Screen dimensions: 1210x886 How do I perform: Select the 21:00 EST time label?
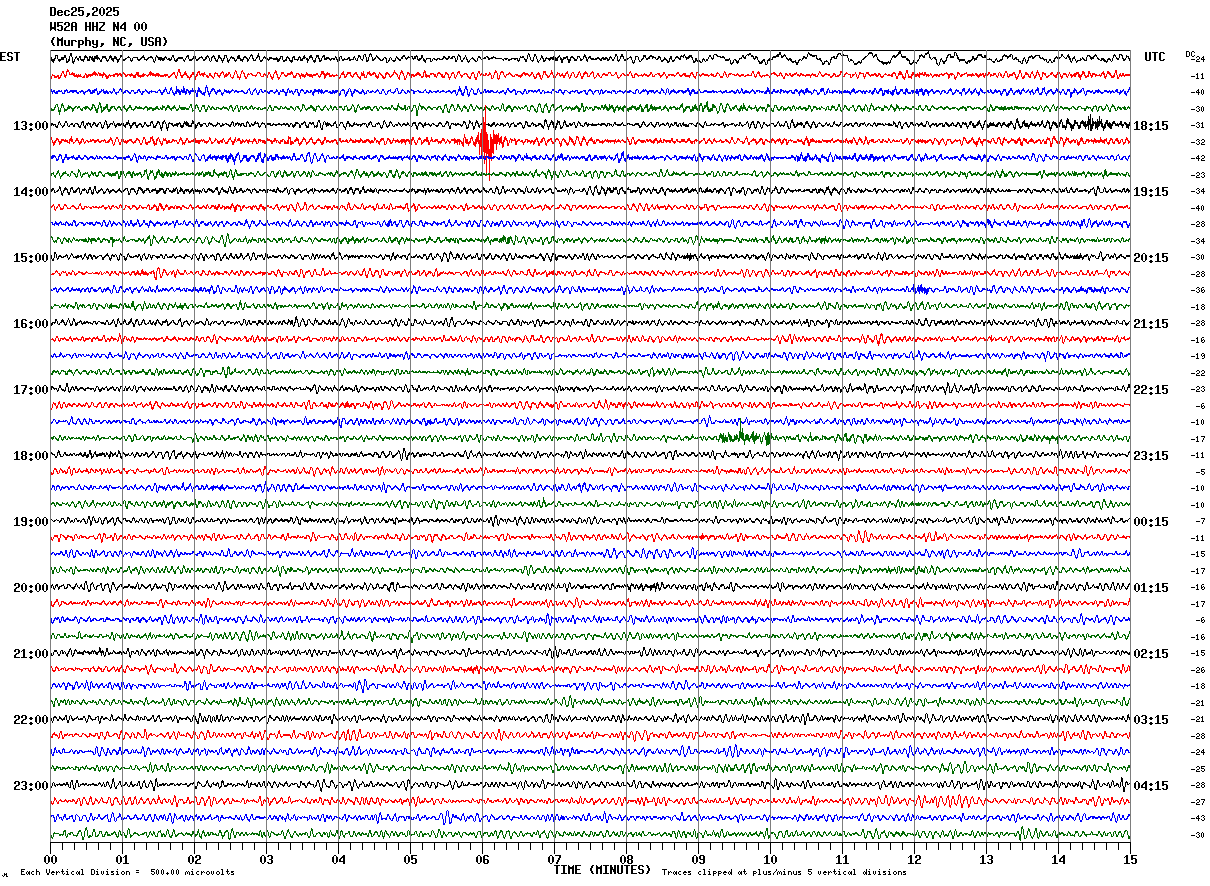click(30, 654)
